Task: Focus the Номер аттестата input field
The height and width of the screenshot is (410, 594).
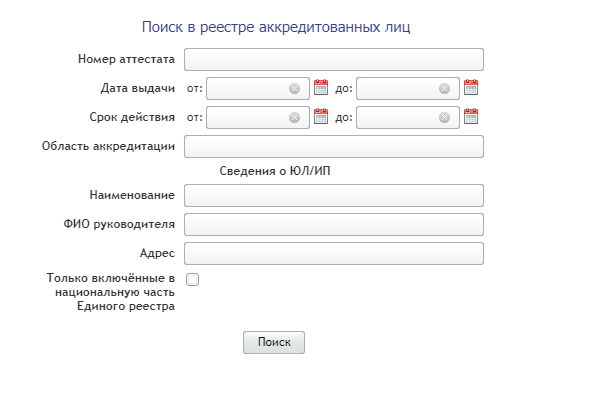Action: (x=334, y=59)
